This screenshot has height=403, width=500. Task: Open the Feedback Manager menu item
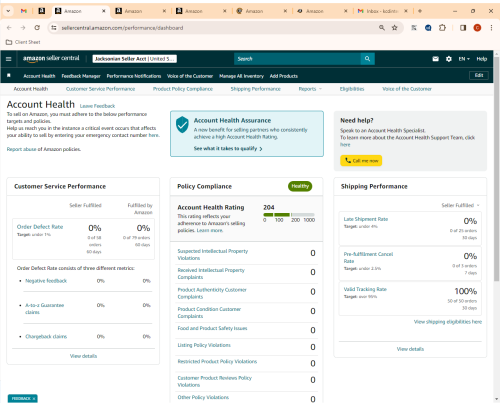click(x=81, y=76)
